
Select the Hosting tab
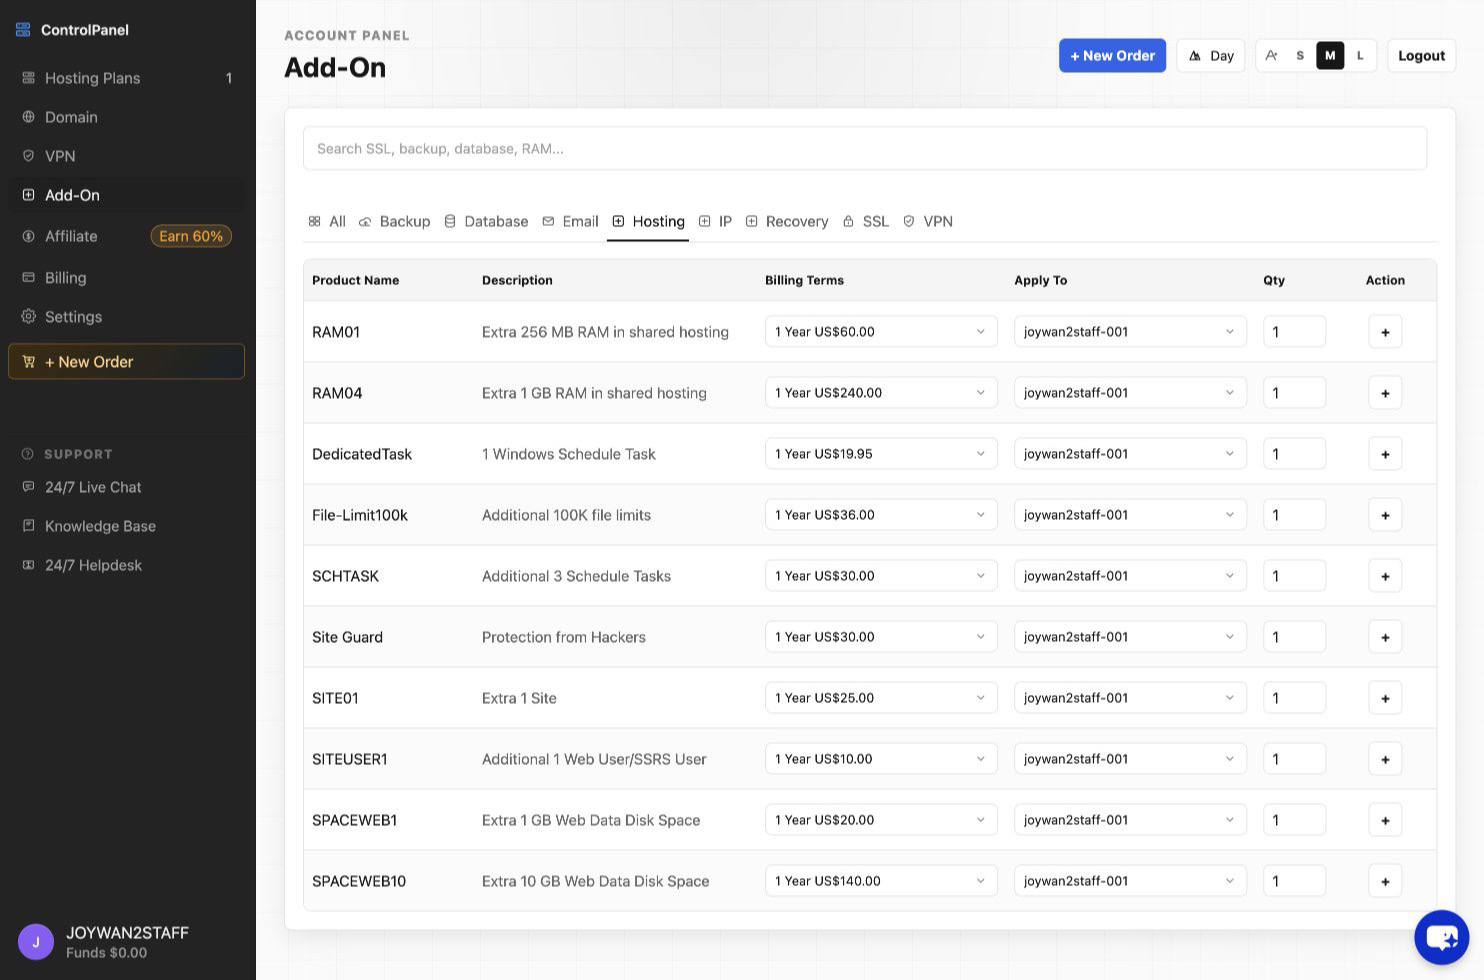(x=648, y=221)
